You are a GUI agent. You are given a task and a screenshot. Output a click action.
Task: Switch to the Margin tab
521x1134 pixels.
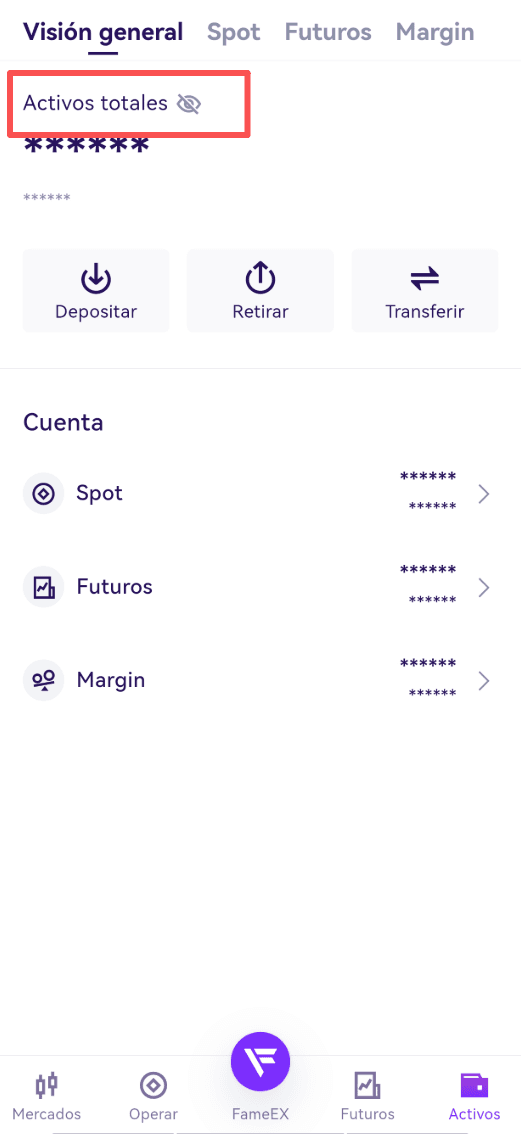[435, 32]
